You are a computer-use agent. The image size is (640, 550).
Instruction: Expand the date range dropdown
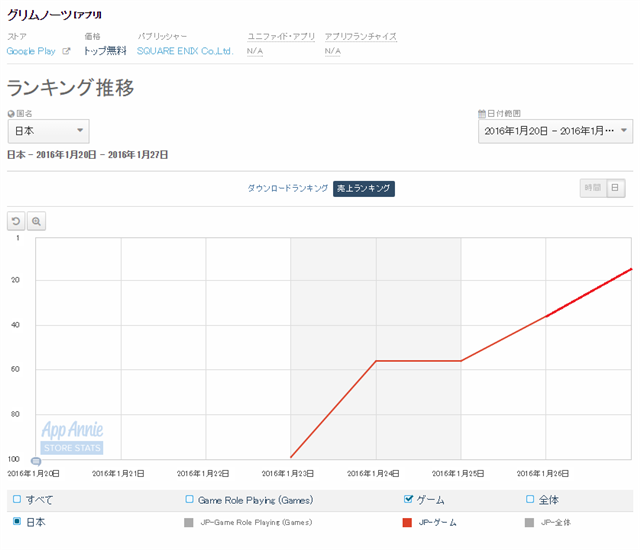point(555,131)
